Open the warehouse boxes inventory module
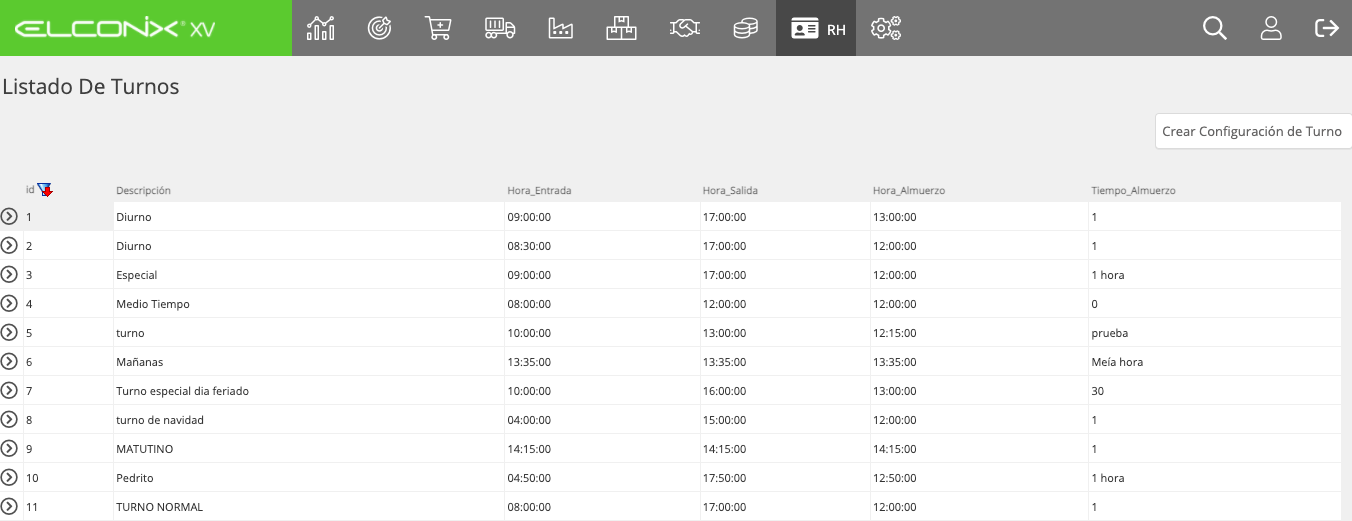1352x521 pixels. point(621,28)
